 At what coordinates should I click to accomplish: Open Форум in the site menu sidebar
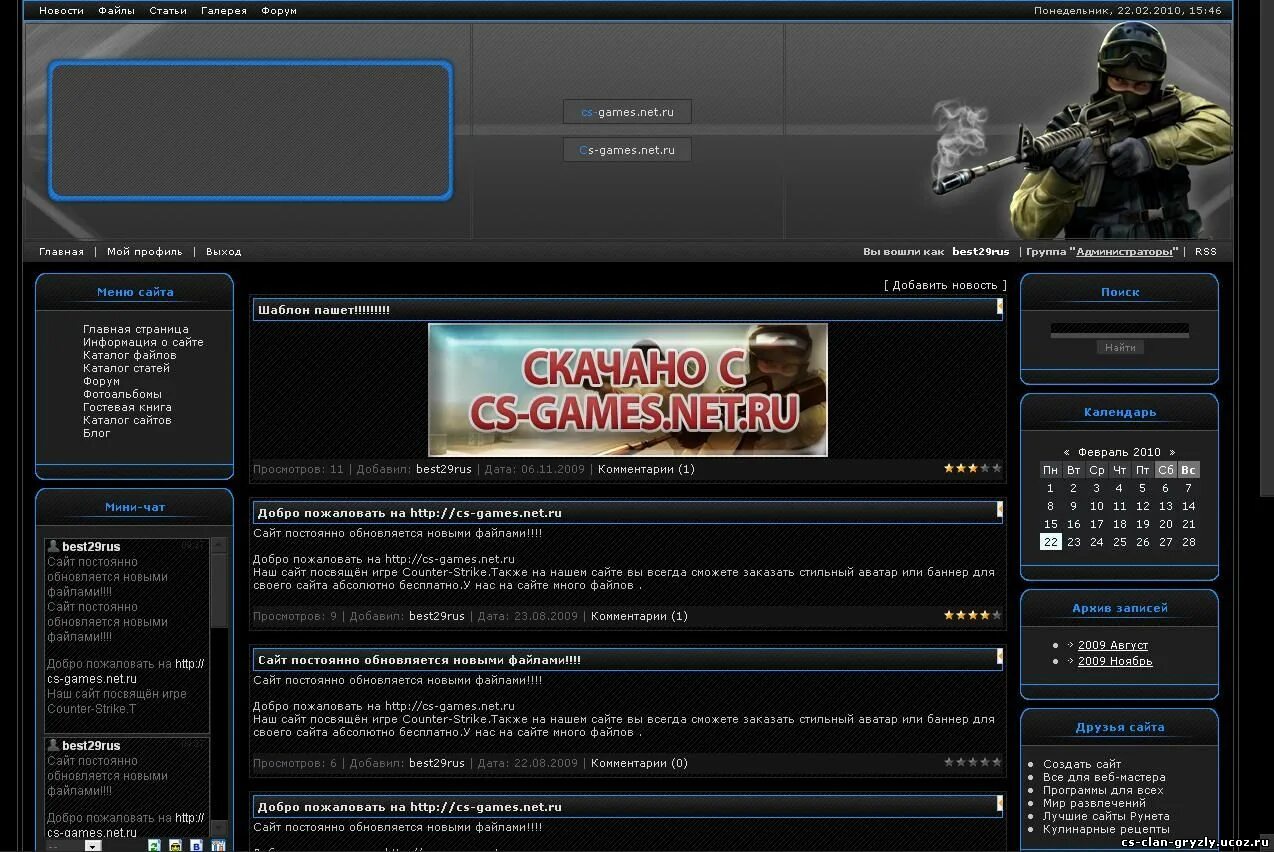[x=102, y=381]
